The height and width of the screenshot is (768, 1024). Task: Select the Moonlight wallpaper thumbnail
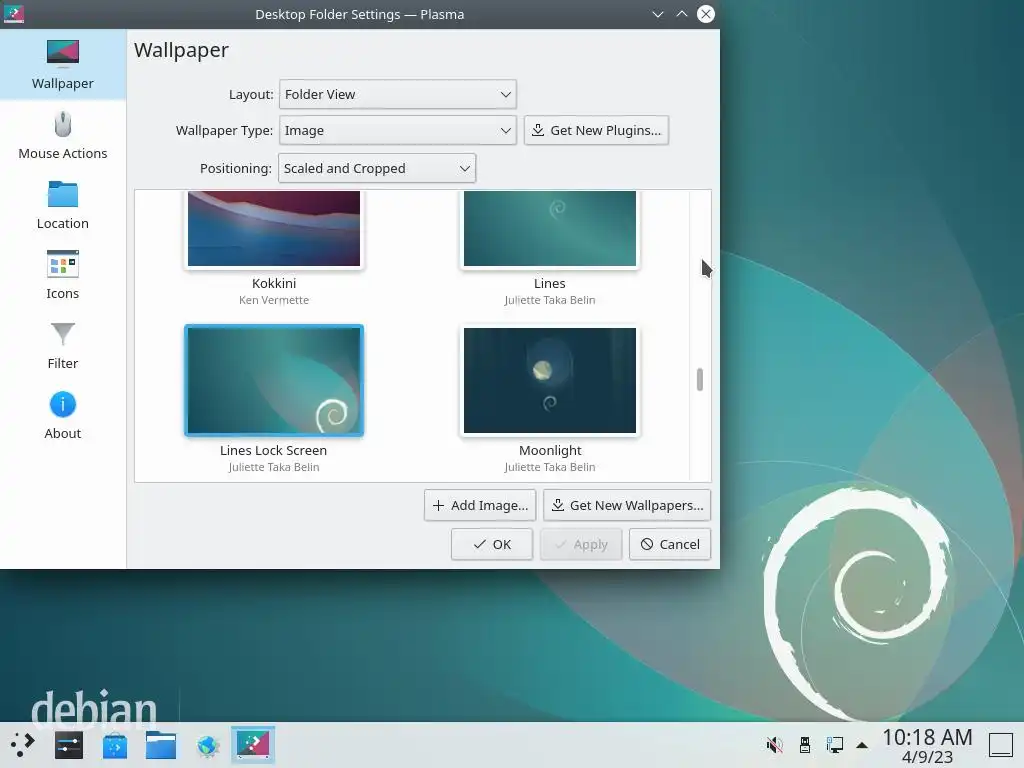tap(550, 380)
